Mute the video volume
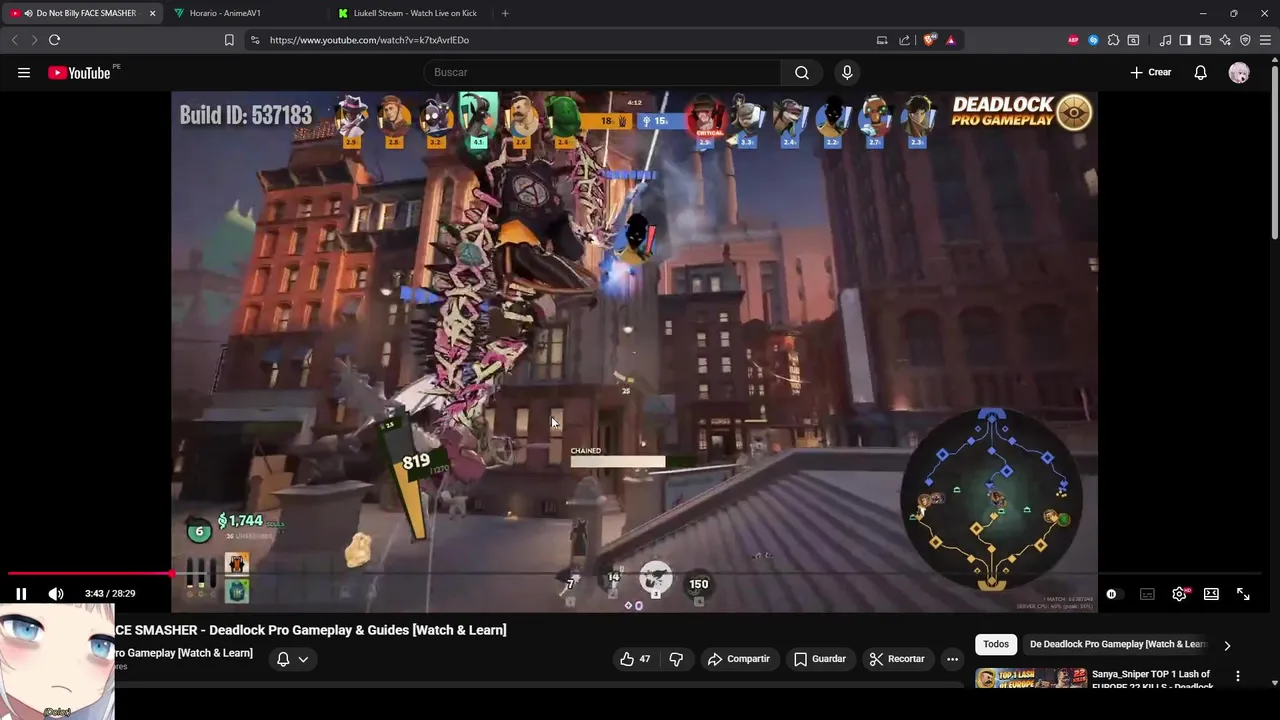 [x=56, y=594]
